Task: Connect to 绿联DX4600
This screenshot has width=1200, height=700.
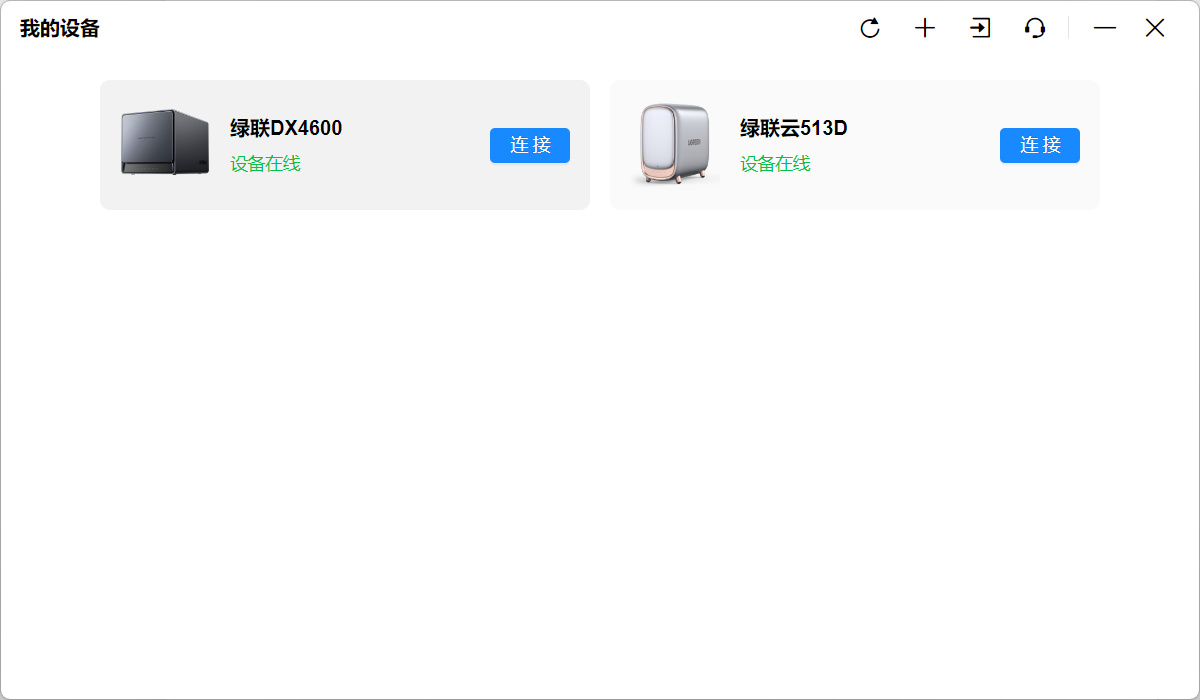Action: tap(530, 145)
